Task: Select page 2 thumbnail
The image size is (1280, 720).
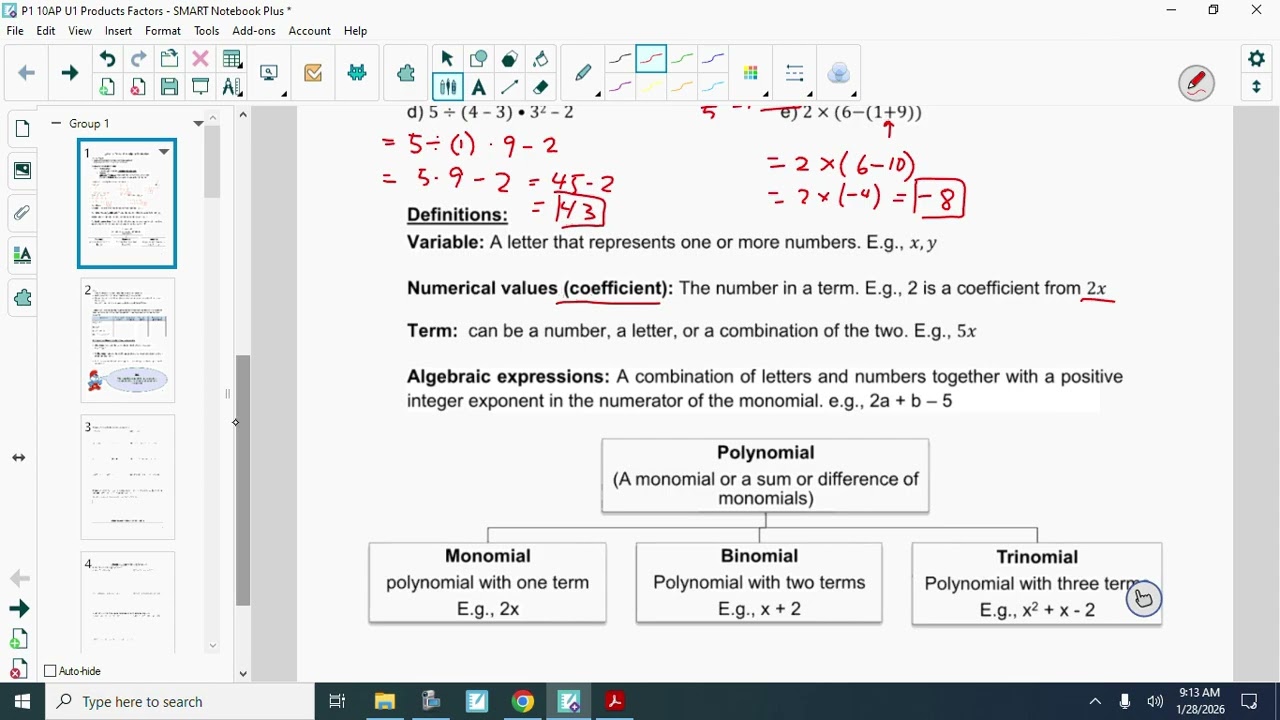Action: point(128,341)
